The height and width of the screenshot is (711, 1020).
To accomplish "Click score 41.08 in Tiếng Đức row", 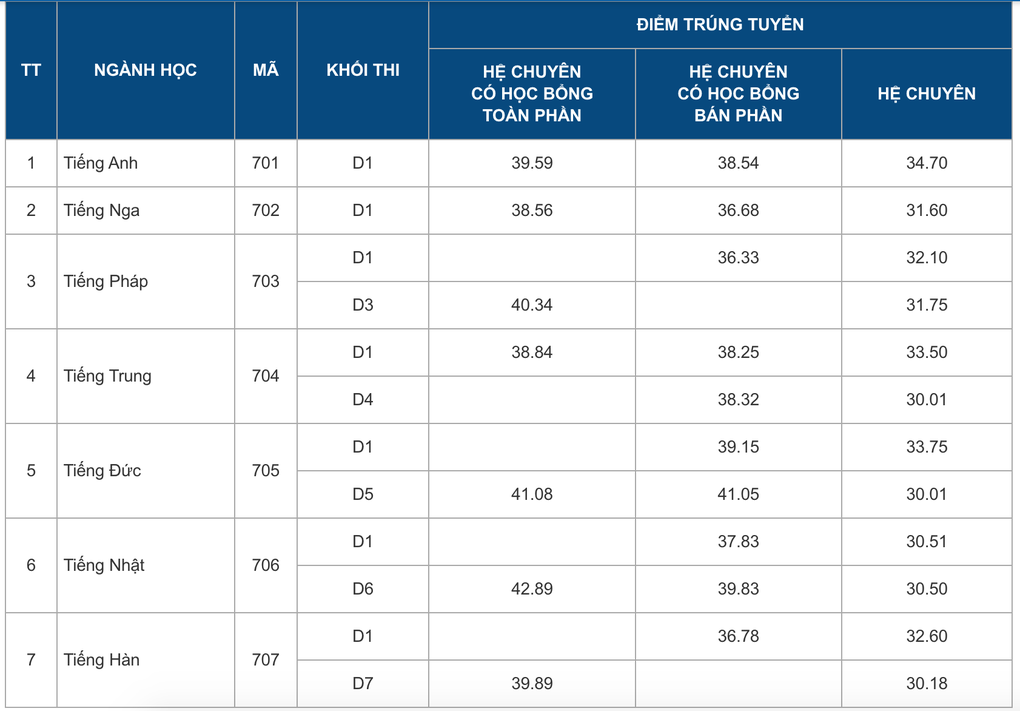I will click(x=531, y=494).
